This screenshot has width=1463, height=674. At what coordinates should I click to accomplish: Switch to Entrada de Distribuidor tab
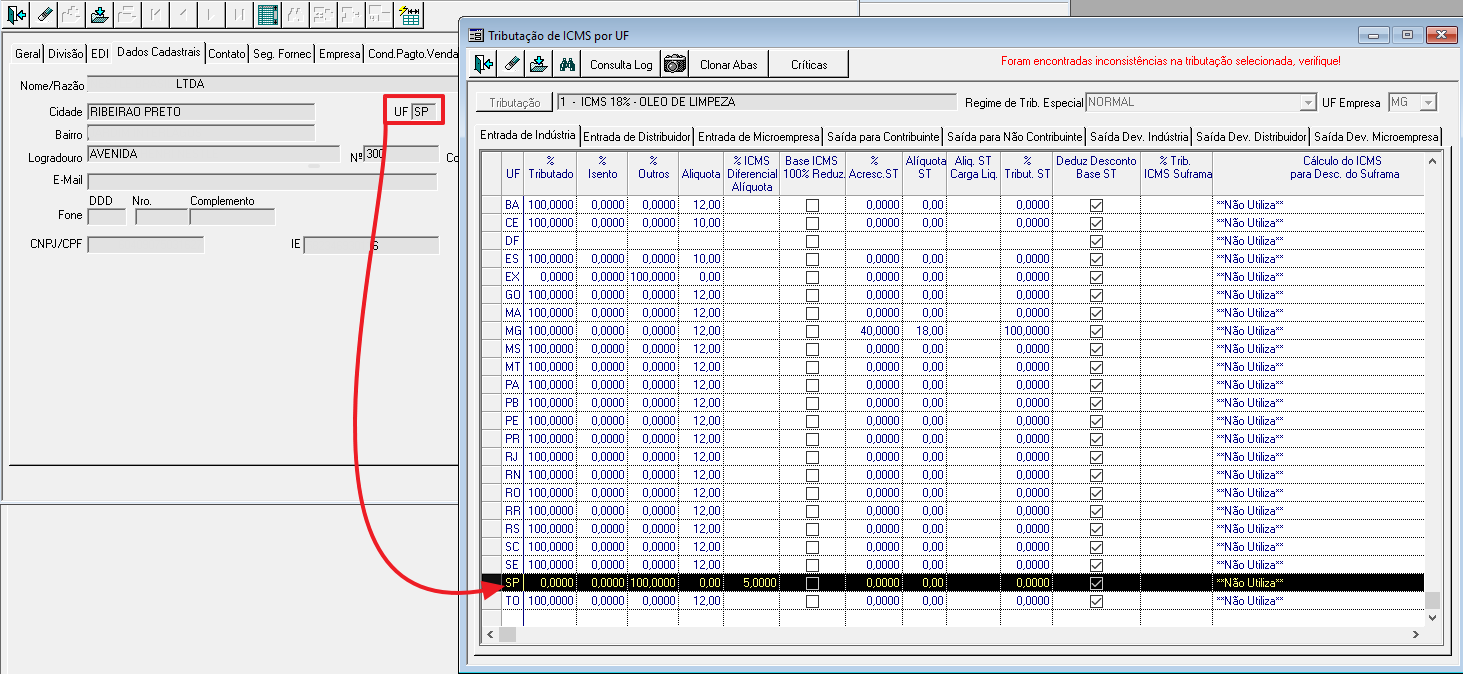pyautogui.click(x=637, y=136)
